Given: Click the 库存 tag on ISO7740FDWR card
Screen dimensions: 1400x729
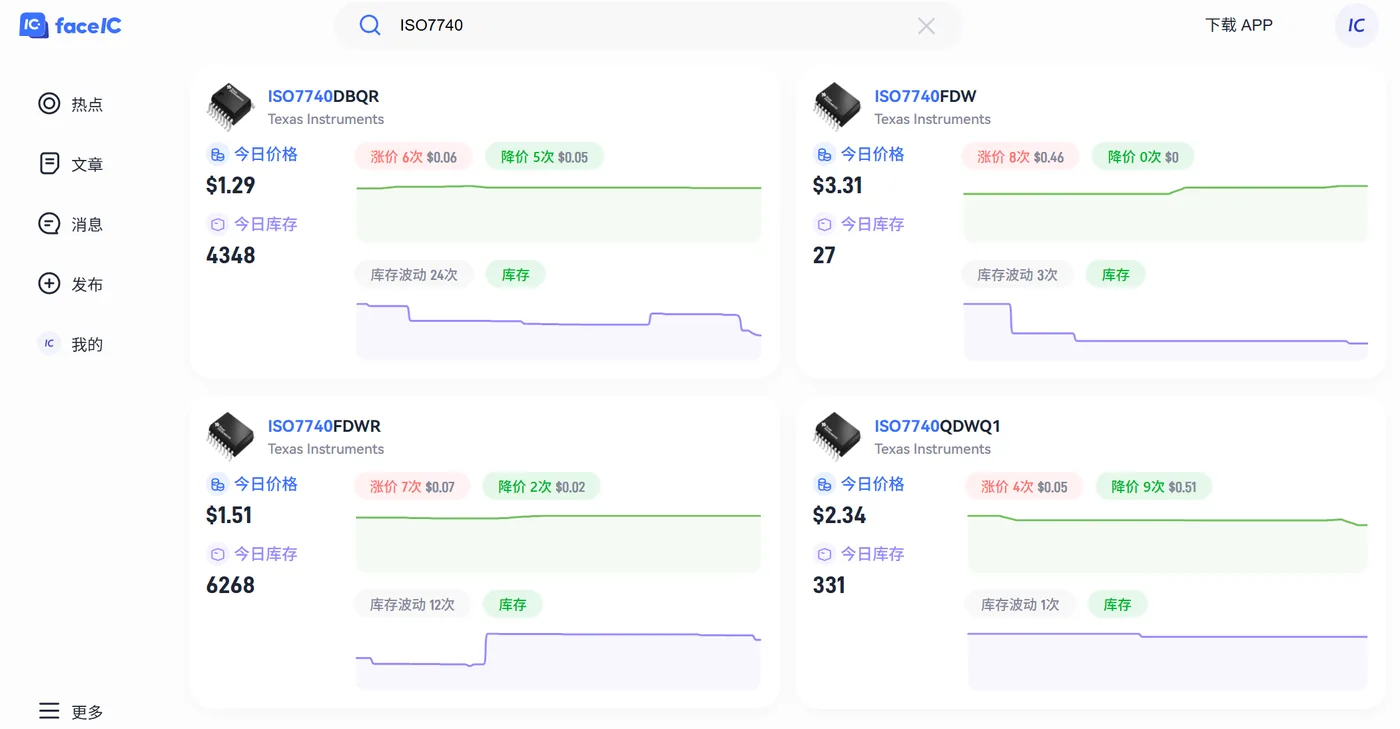Looking at the screenshot, I should (x=513, y=604).
